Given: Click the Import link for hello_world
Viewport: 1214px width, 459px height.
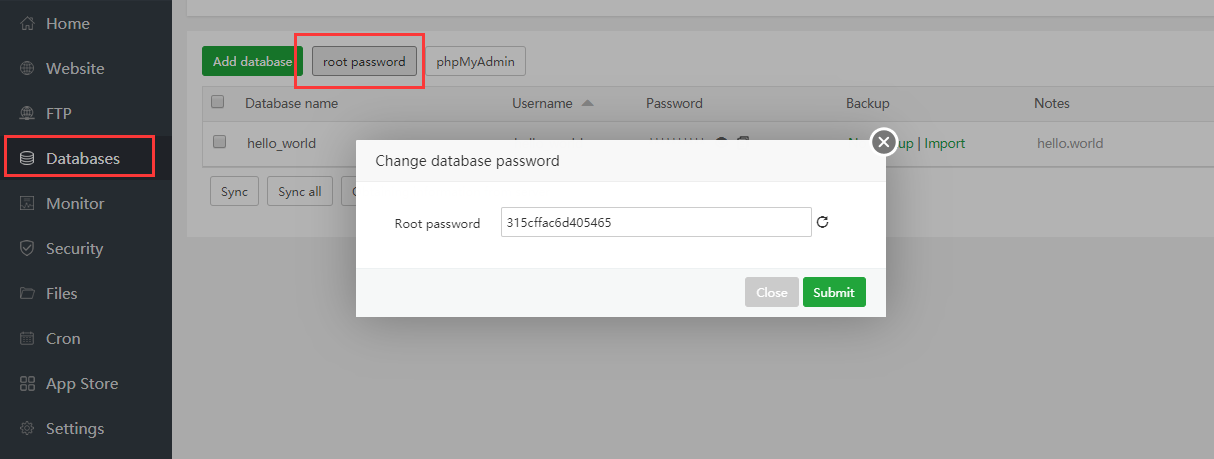Looking at the screenshot, I should (x=944, y=143).
